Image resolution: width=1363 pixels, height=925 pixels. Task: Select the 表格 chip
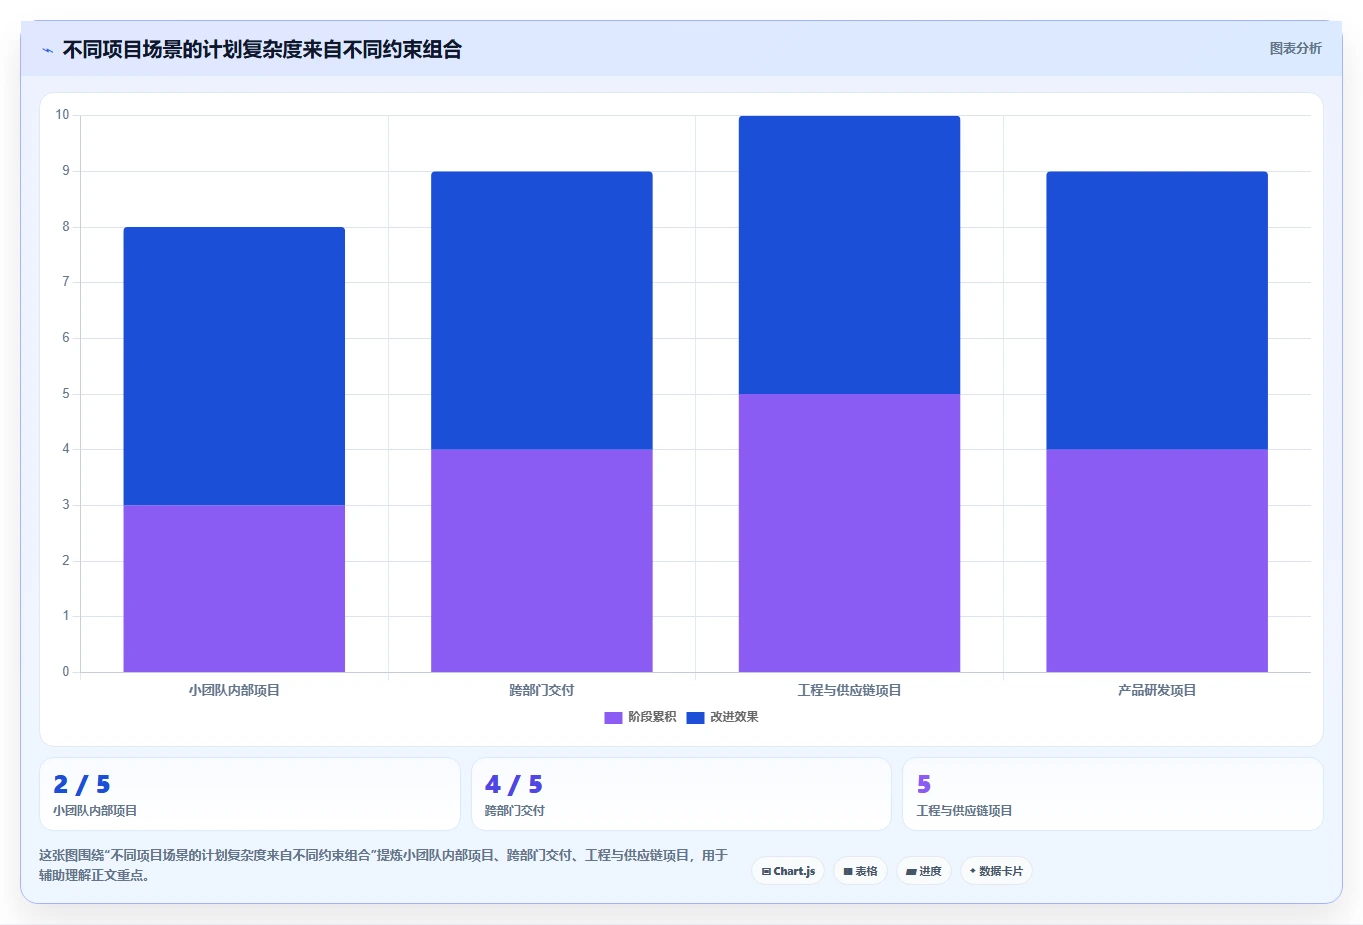(x=860, y=871)
